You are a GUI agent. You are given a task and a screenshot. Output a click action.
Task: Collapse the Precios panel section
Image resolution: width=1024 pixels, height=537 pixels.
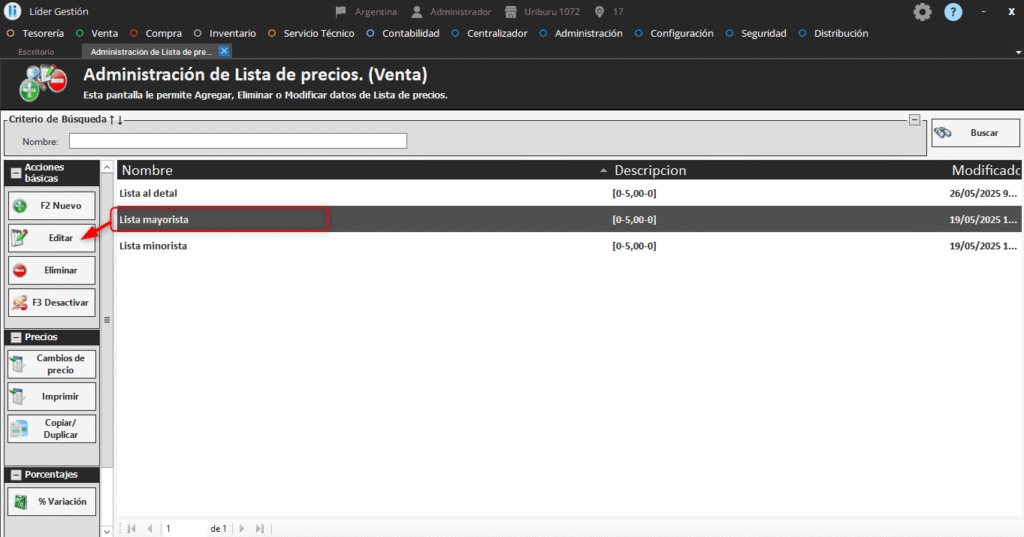(15, 337)
